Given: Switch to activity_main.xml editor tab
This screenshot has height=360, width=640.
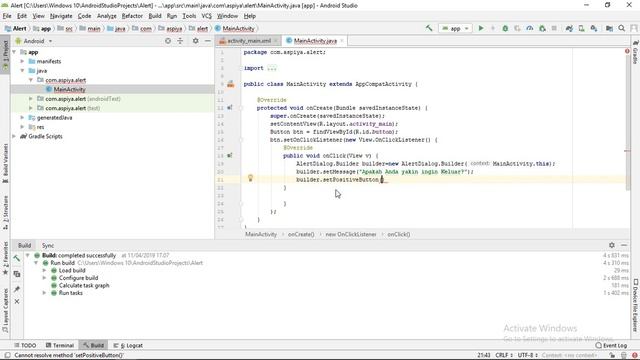Looking at the screenshot, I should pos(249,41).
